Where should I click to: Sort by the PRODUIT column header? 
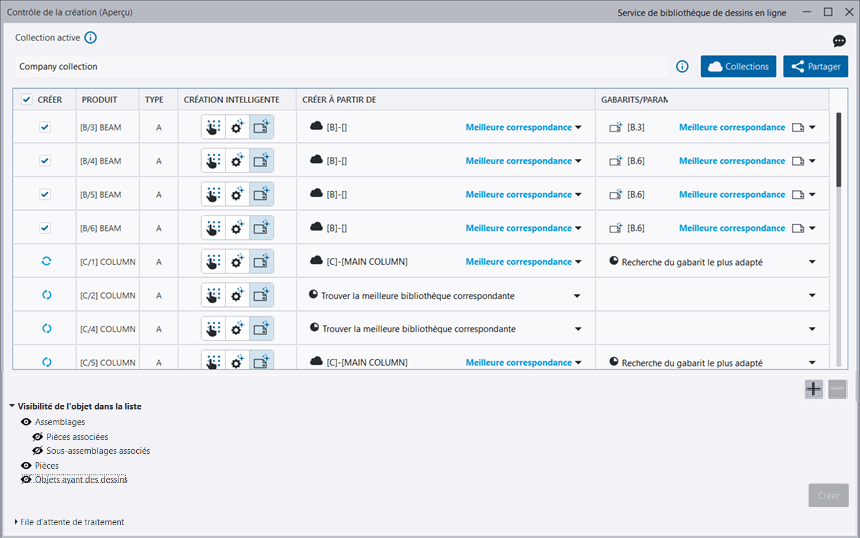(100, 100)
